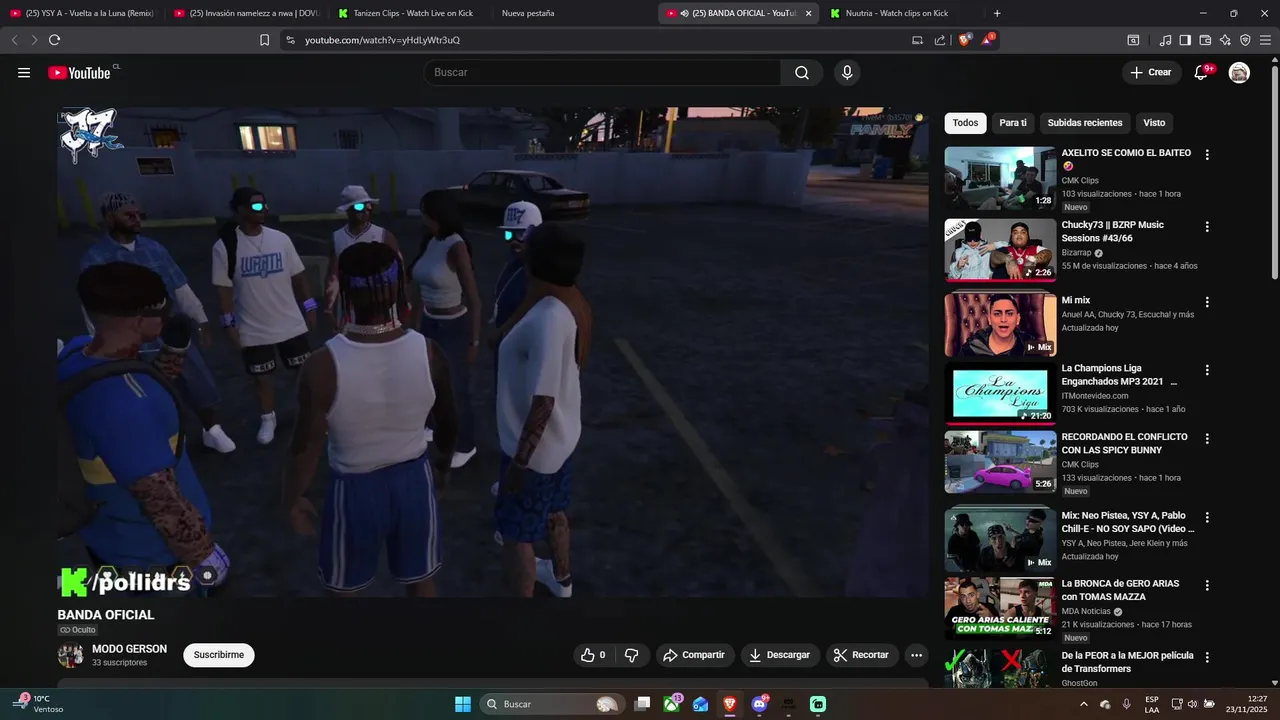Open Brave VPN shield icon
The image size is (1280, 720).
(x=1245, y=40)
